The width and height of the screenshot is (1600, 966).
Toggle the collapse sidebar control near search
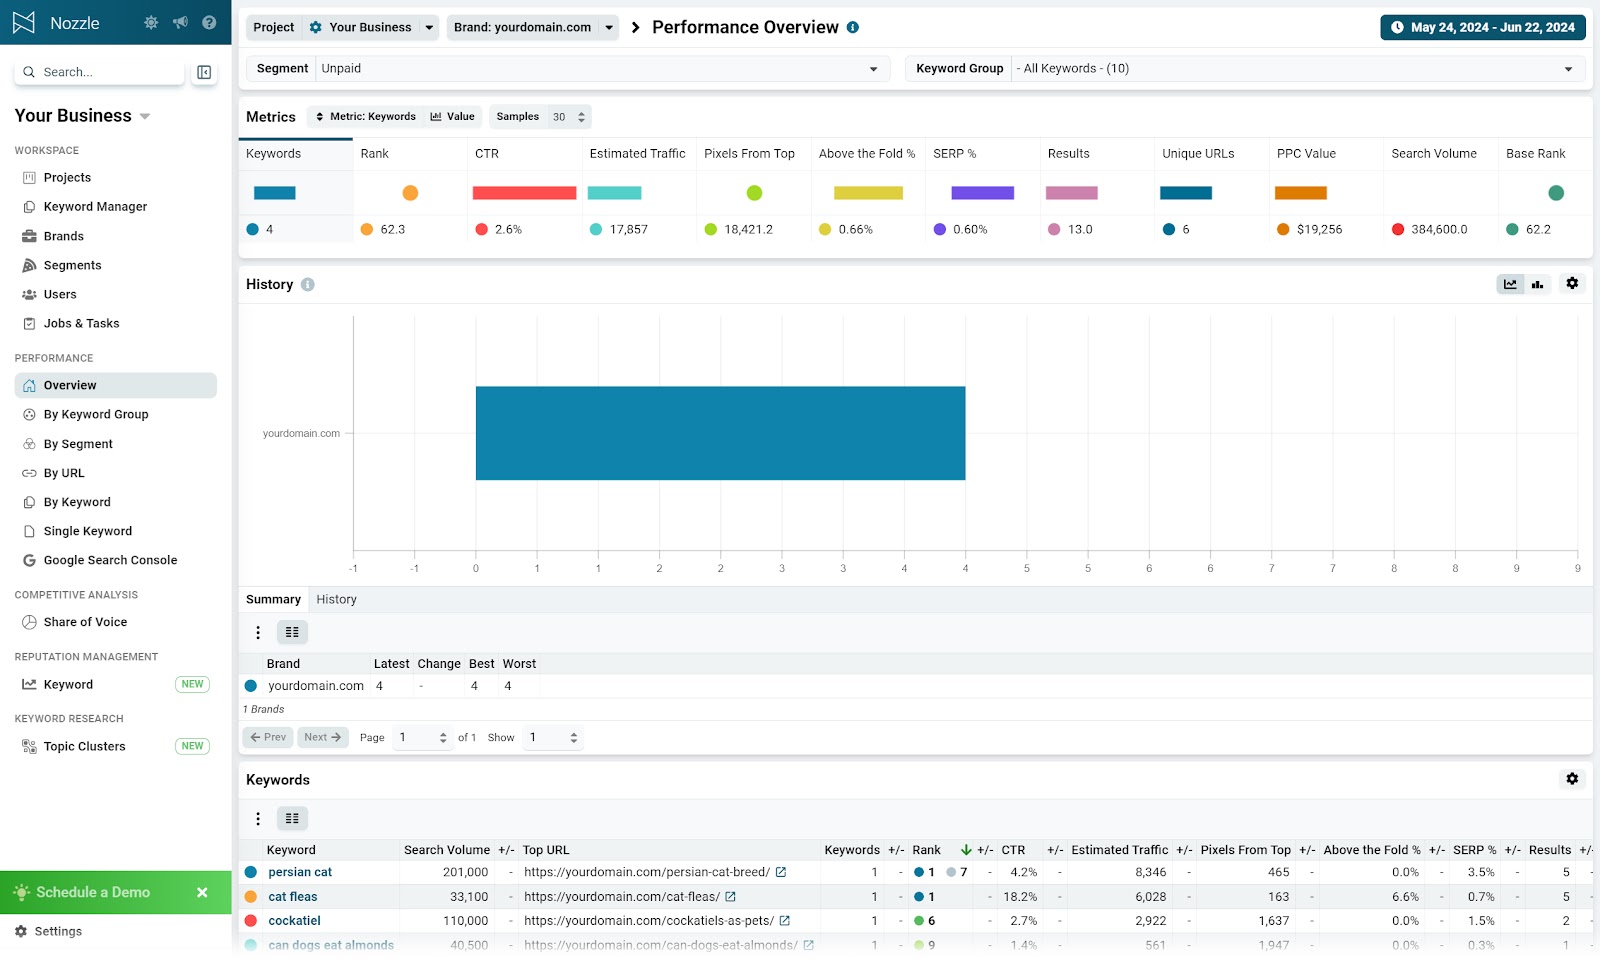point(204,72)
